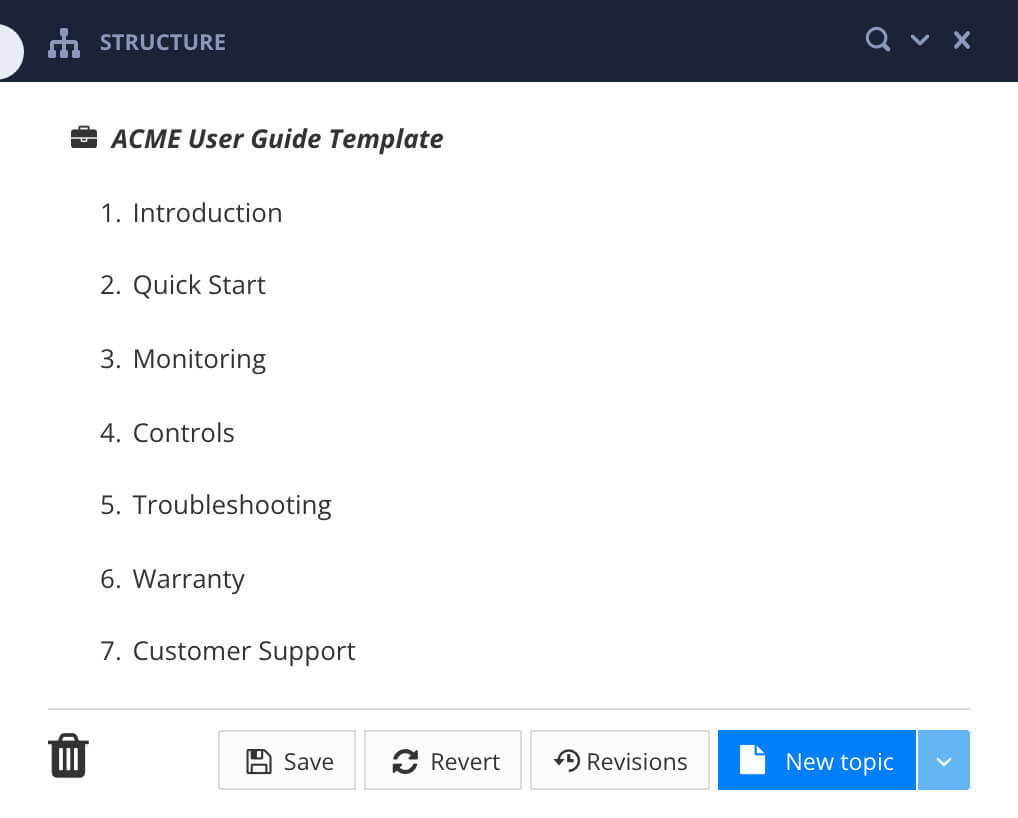Click the ACME User Guide Template title
Image resolution: width=1018 pixels, height=818 pixels.
tap(277, 139)
